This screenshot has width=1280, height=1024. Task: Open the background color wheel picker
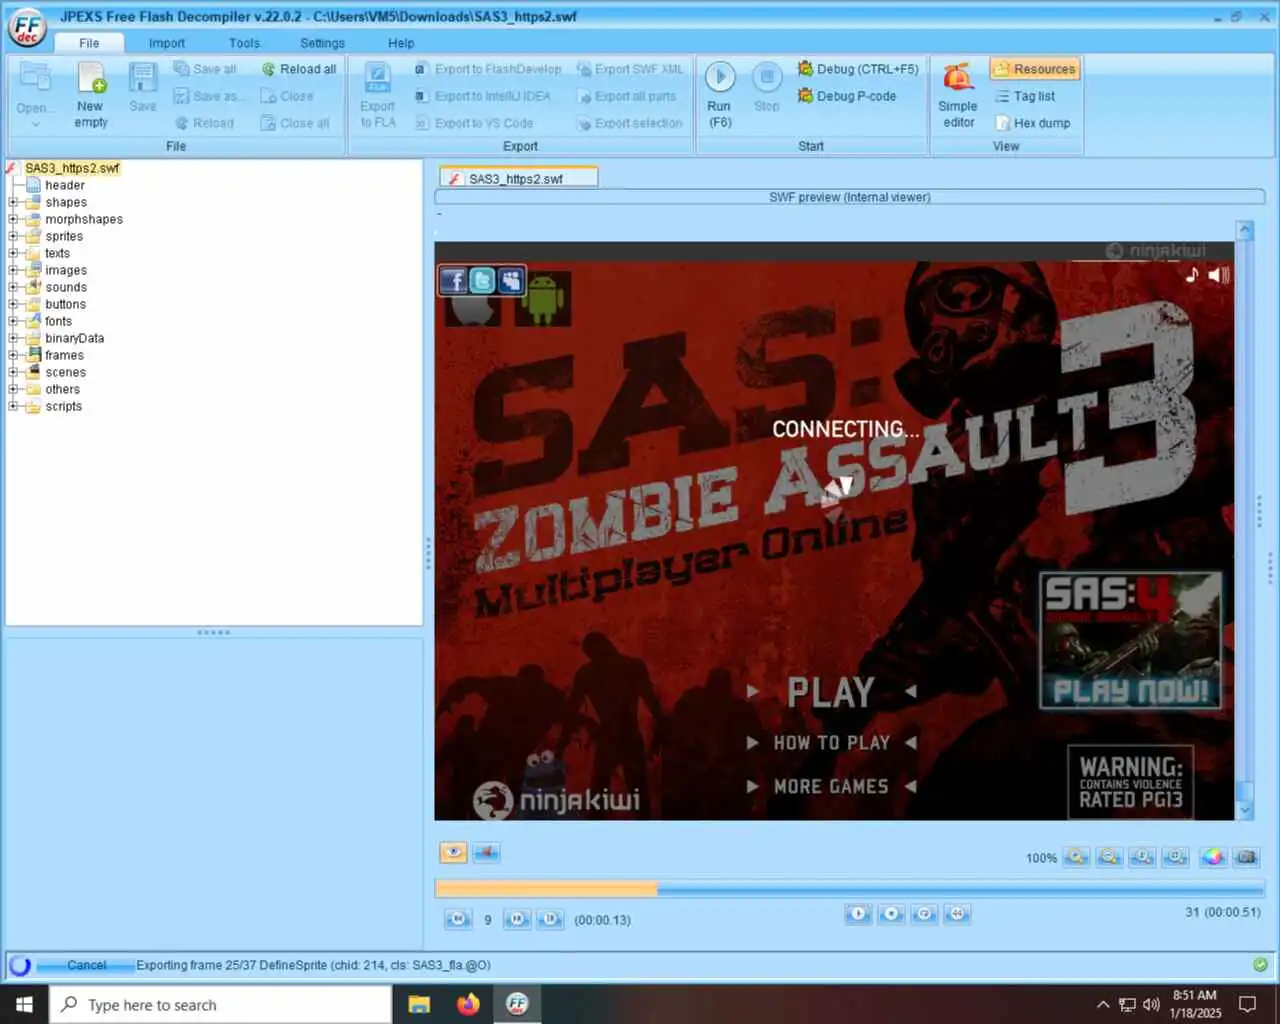tap(1213, 857)
